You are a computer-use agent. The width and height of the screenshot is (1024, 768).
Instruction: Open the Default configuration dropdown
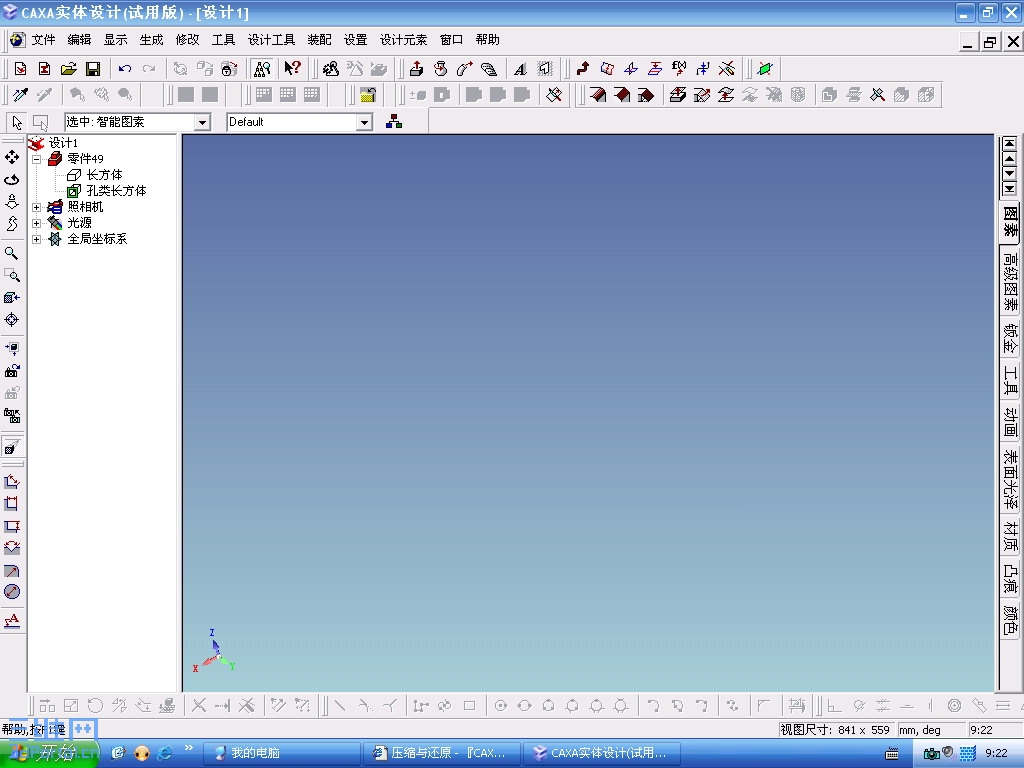(364, 122)
